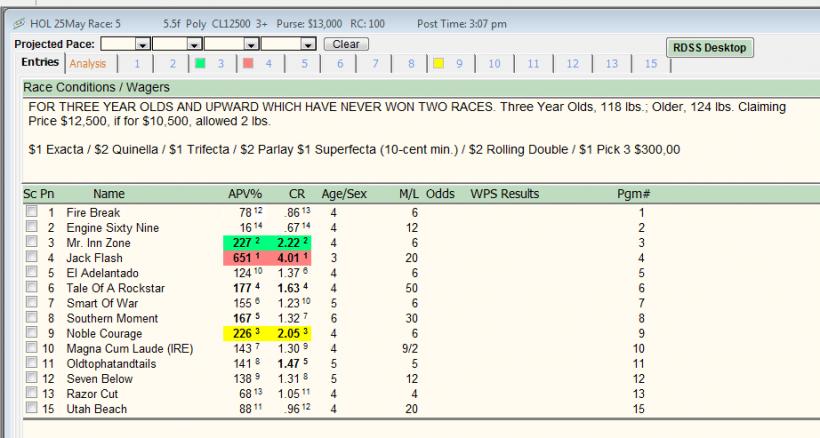Open fourth Projected Pace dropdown
Viewport: 820px width, 438px height.
(x=309, y=44)
